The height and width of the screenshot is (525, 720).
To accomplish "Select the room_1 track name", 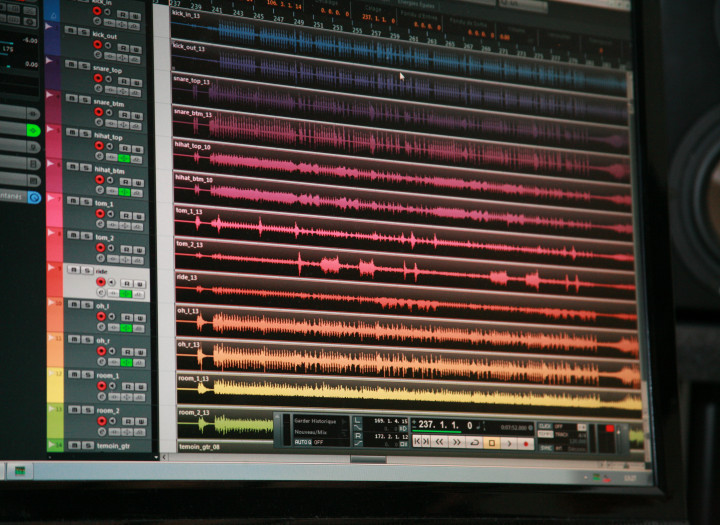I will tap(107, 376).
